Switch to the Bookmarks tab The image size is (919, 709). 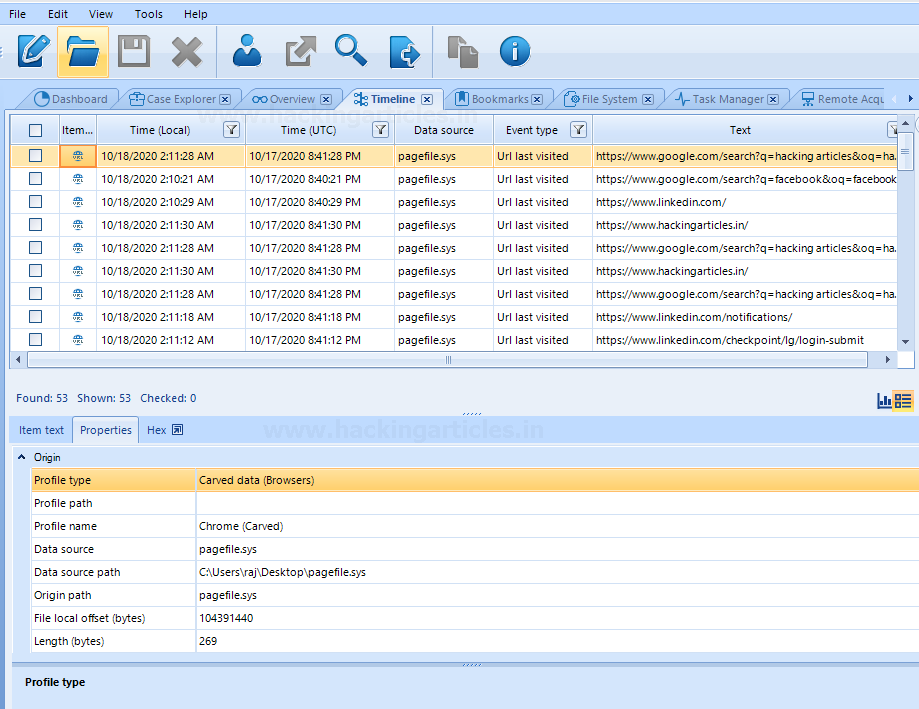click(498, 99)
